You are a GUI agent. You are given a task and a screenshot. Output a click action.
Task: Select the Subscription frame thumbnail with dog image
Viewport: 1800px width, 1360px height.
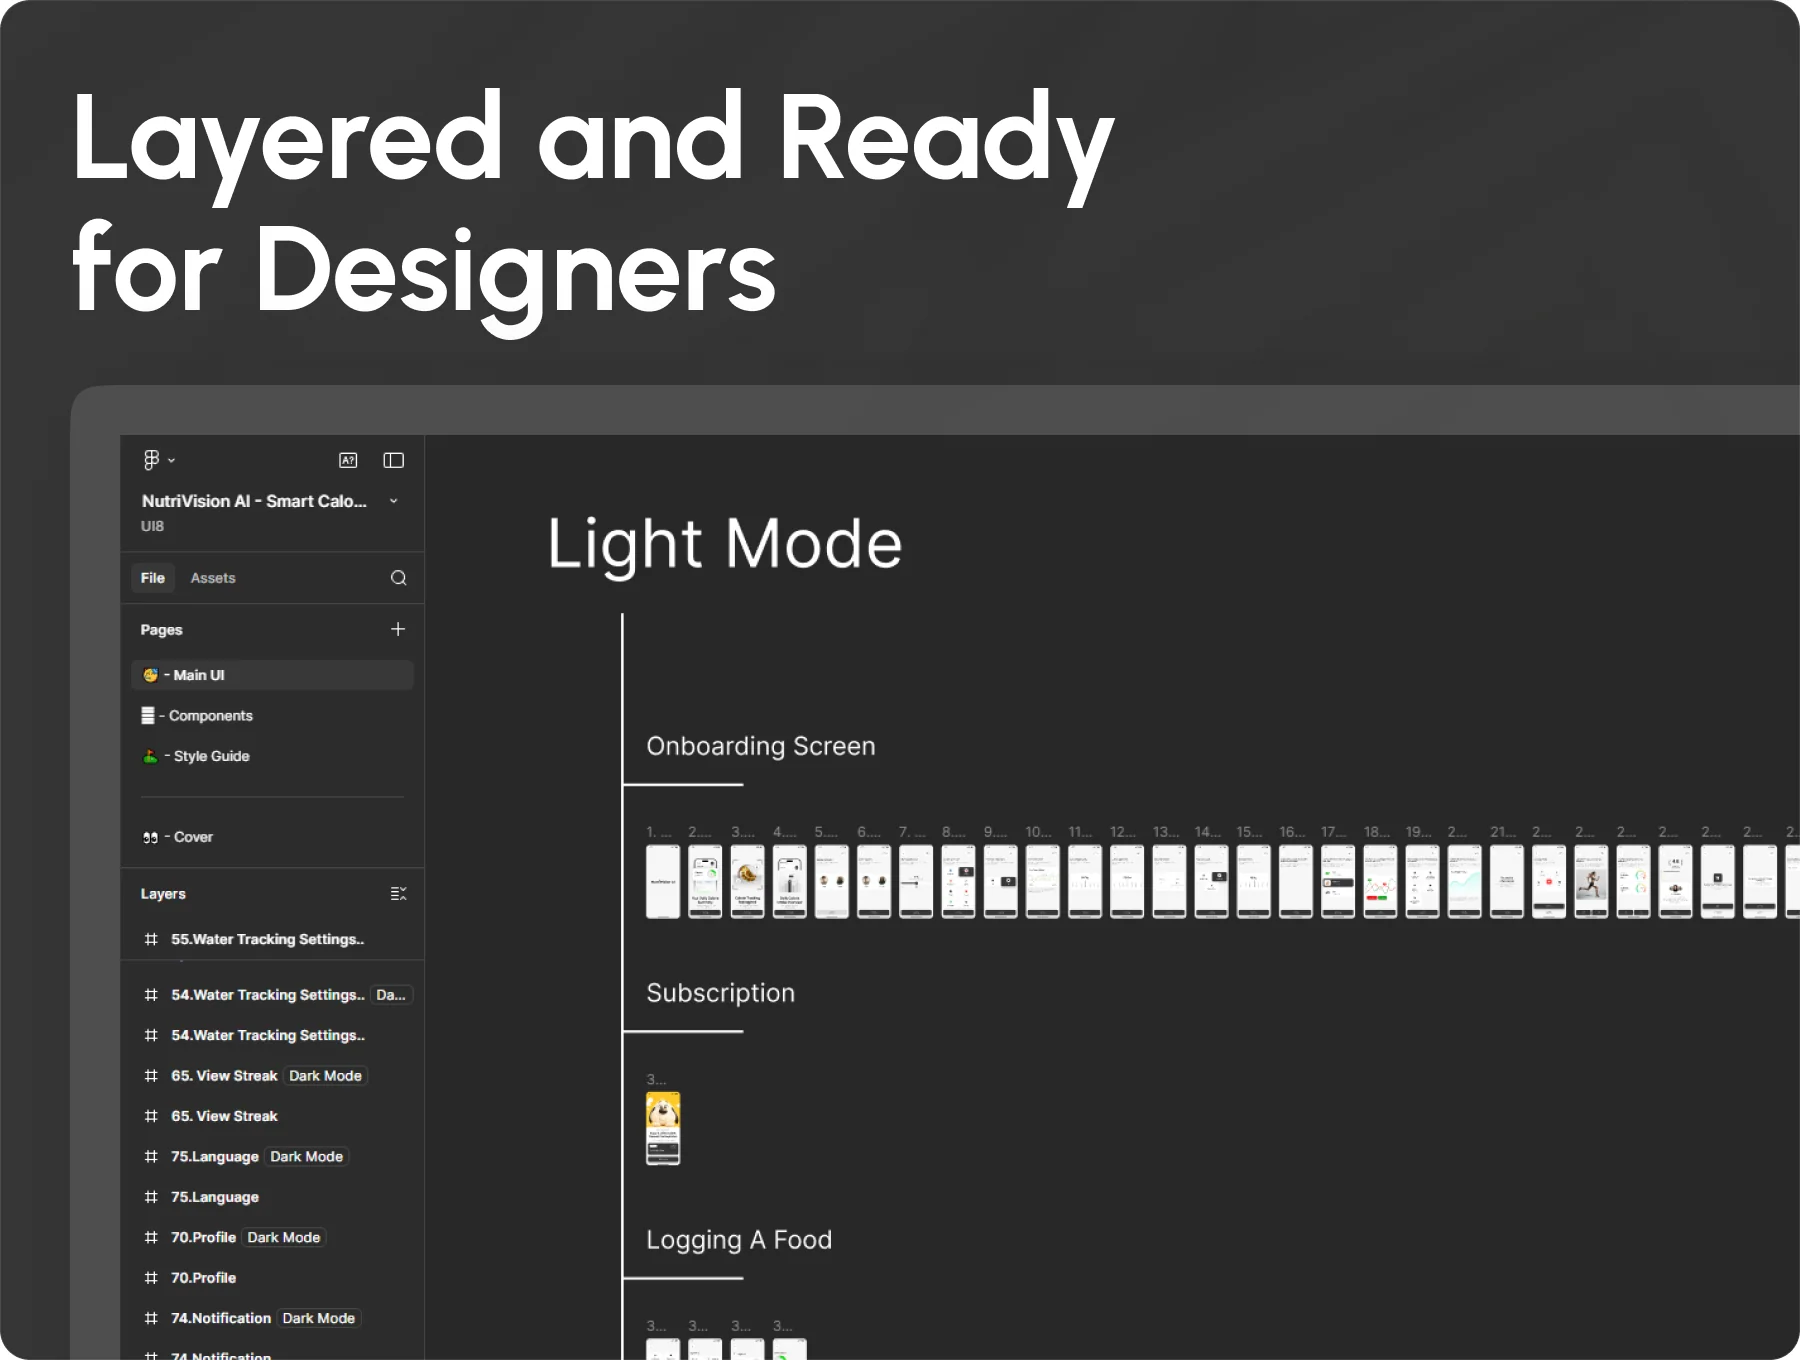(x=663, y=1128)
